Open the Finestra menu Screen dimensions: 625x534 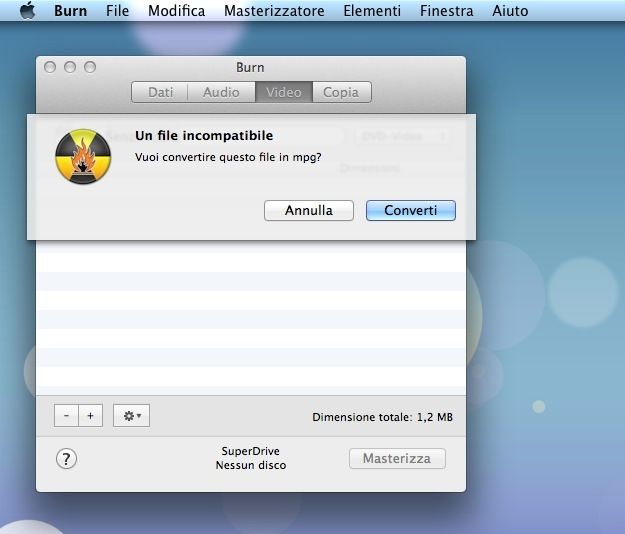tap(446, 11)
